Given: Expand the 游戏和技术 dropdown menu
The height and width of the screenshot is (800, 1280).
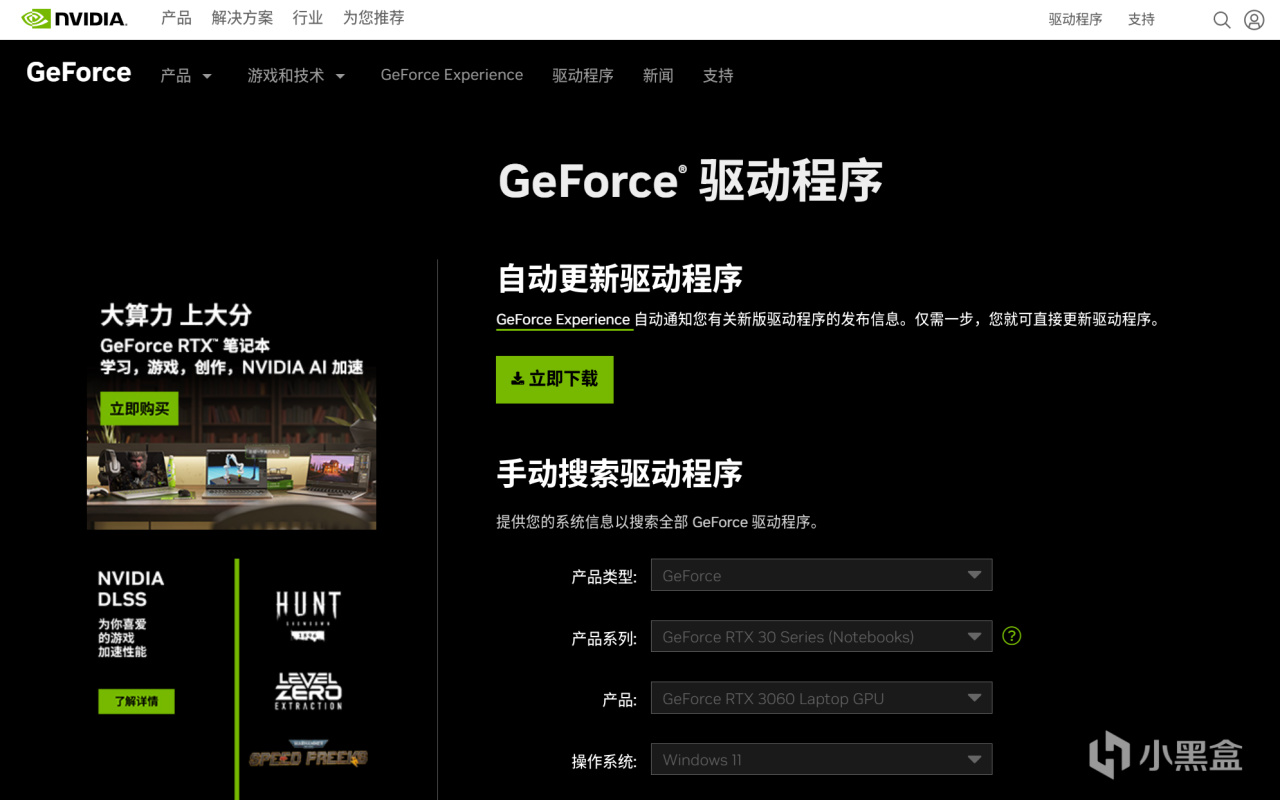Looking at the screenshot, I should point(296,75).
